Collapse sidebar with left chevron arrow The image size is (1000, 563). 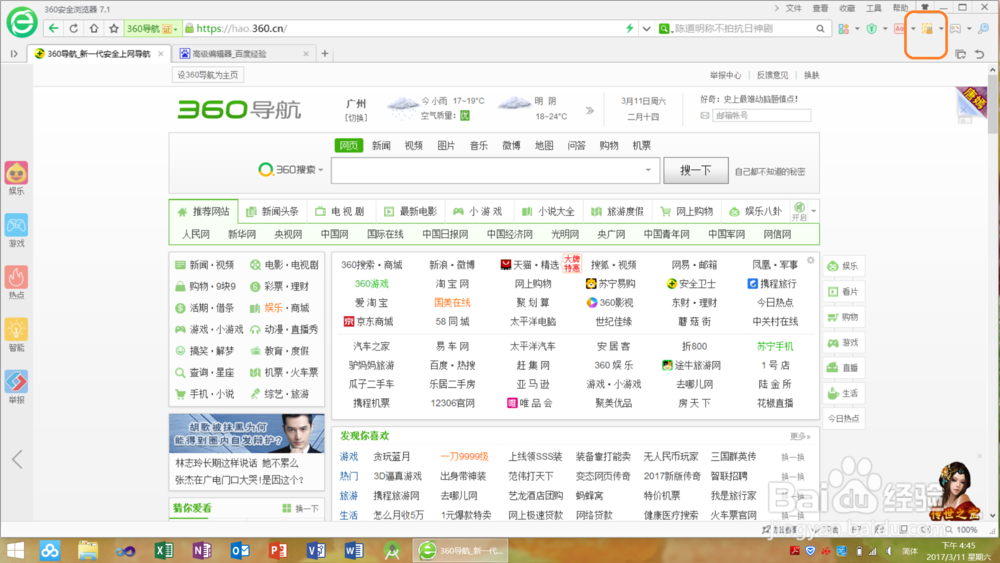click(x=17, y=459)
